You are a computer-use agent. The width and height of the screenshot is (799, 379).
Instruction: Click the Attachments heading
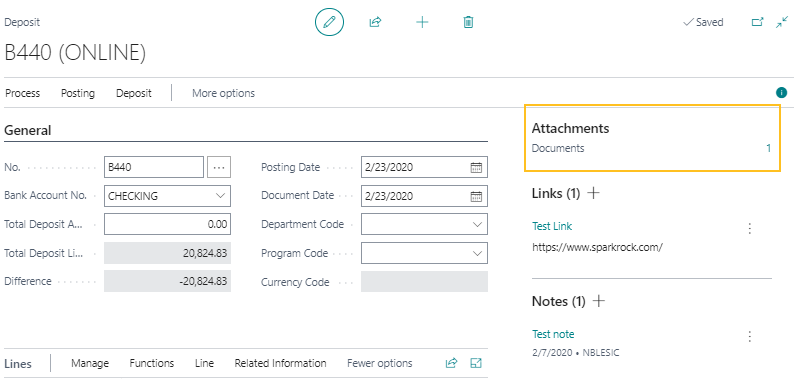pyautogui.click(x=570, y=128)
